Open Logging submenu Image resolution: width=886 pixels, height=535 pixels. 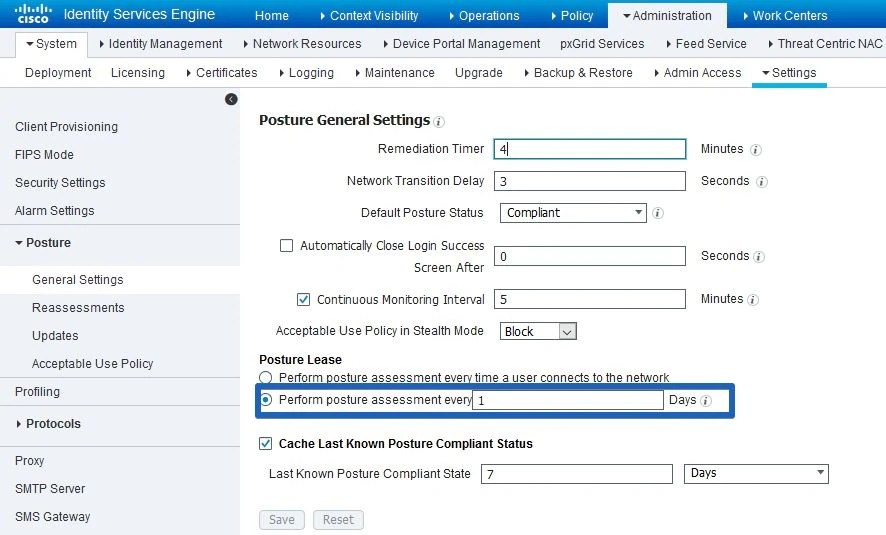pyautogui.click(x=307, y=73)
